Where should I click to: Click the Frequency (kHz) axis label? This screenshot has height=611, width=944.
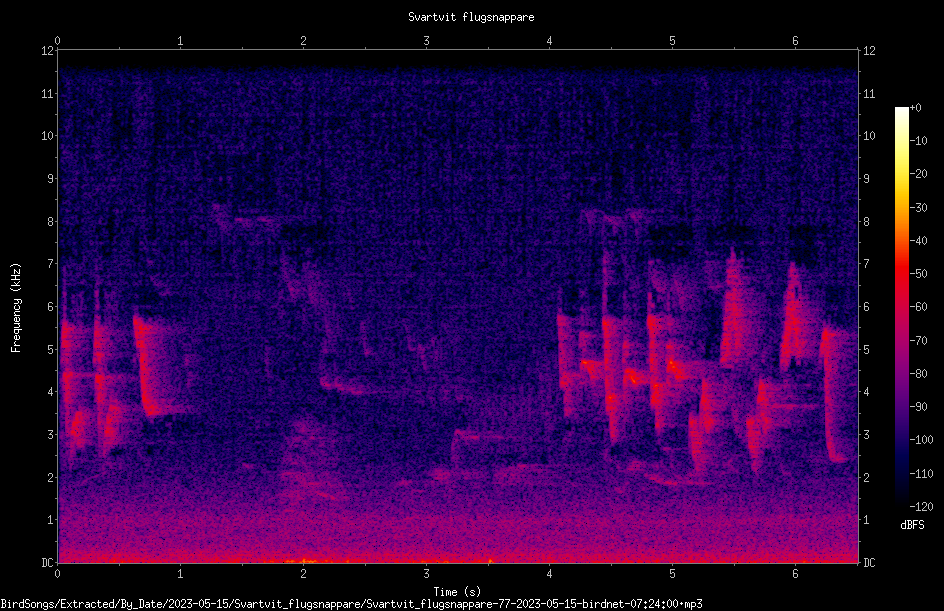[16, 308]
